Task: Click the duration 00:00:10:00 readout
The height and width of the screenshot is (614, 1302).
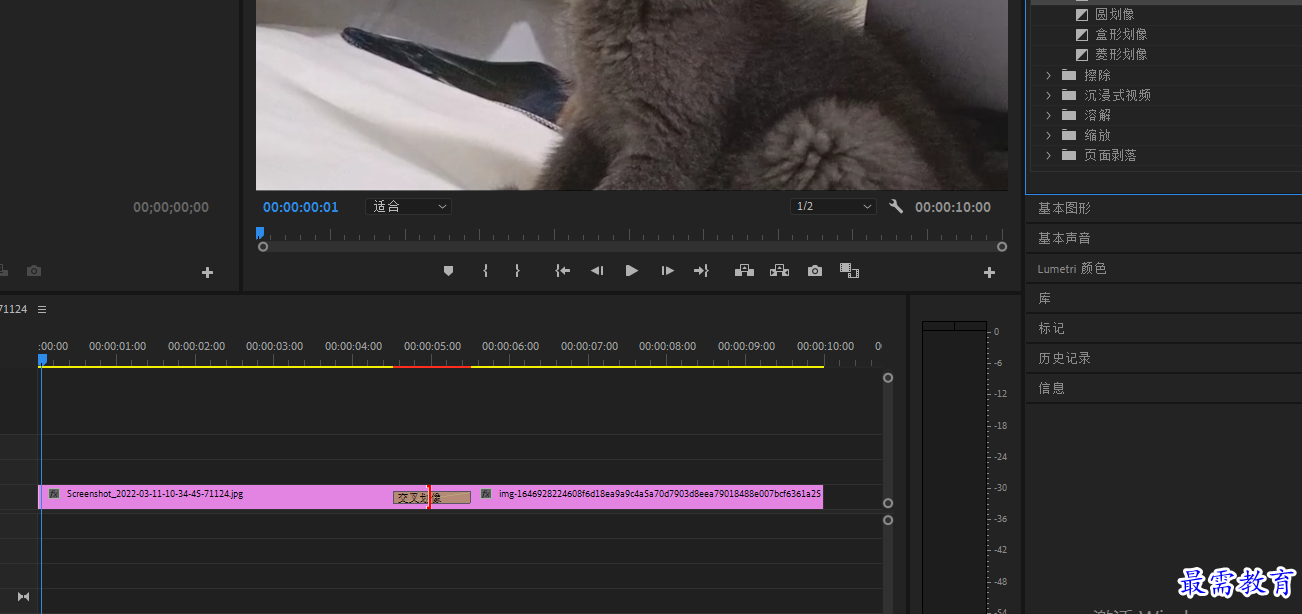Action: 953,207
